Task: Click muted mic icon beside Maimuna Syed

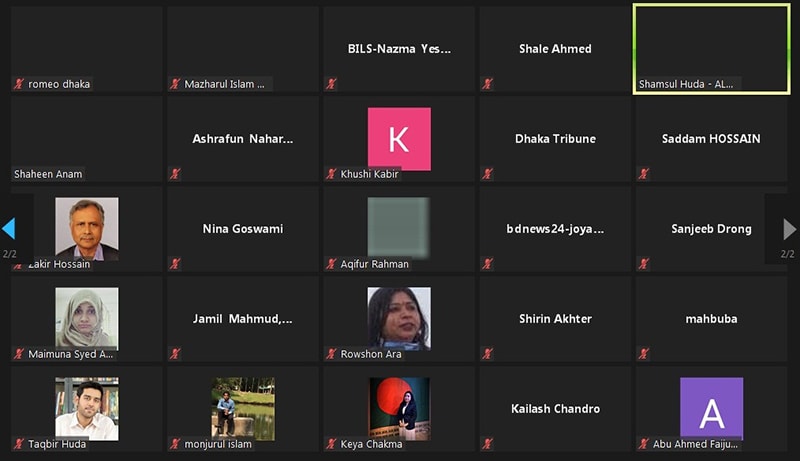Action: click(x=19, y=354)
